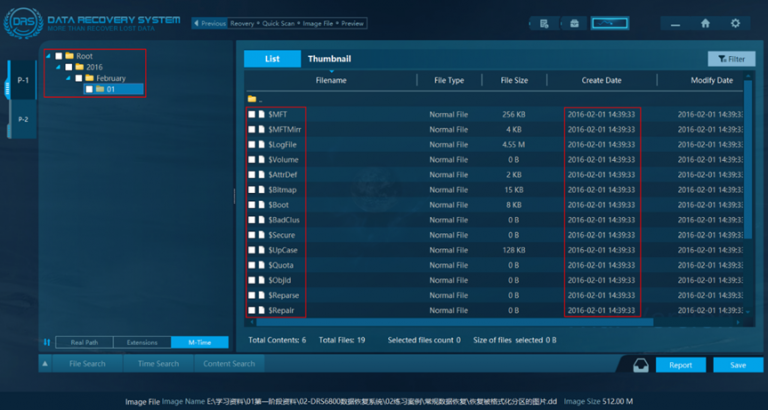Click the home icon in top bar
Screen dimensions: 768x410
click(705, 22)
